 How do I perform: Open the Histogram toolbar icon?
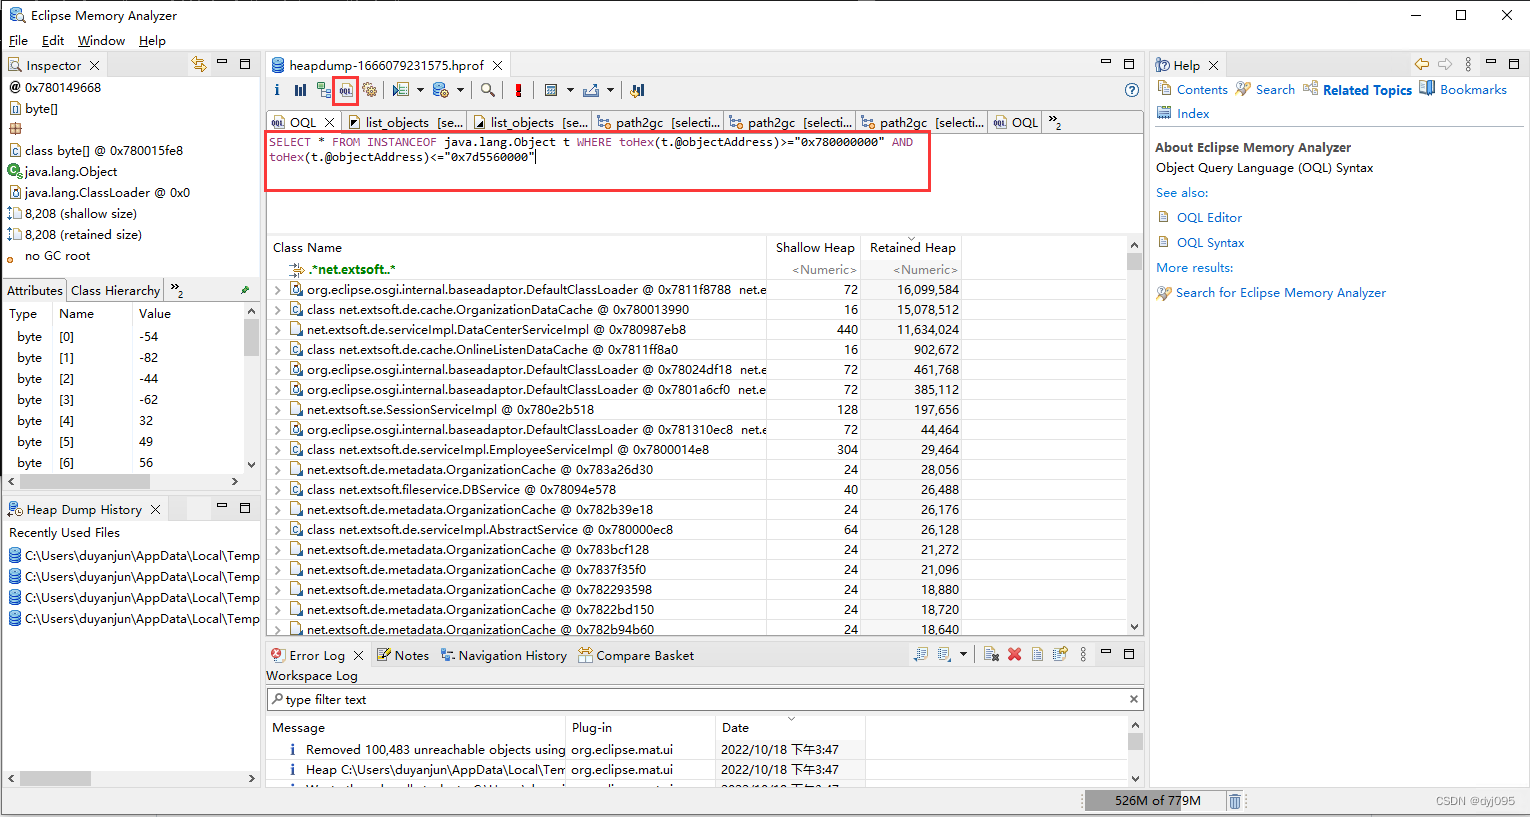[x=300, y=90]
